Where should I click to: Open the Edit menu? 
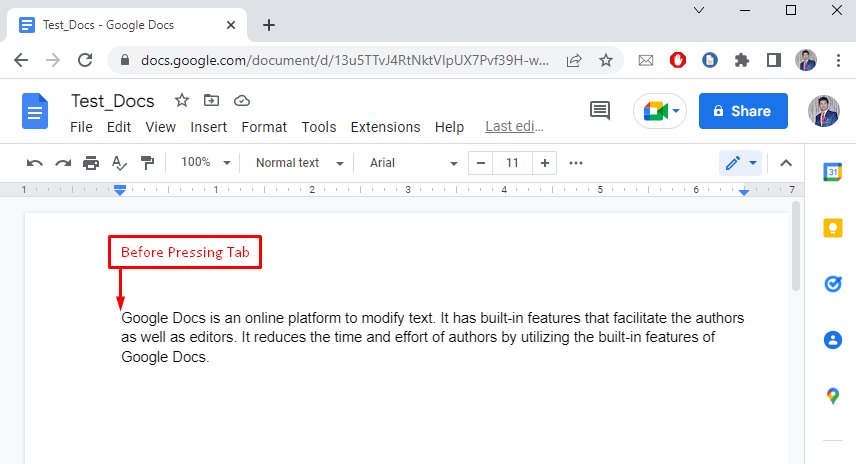click(119, 127)
